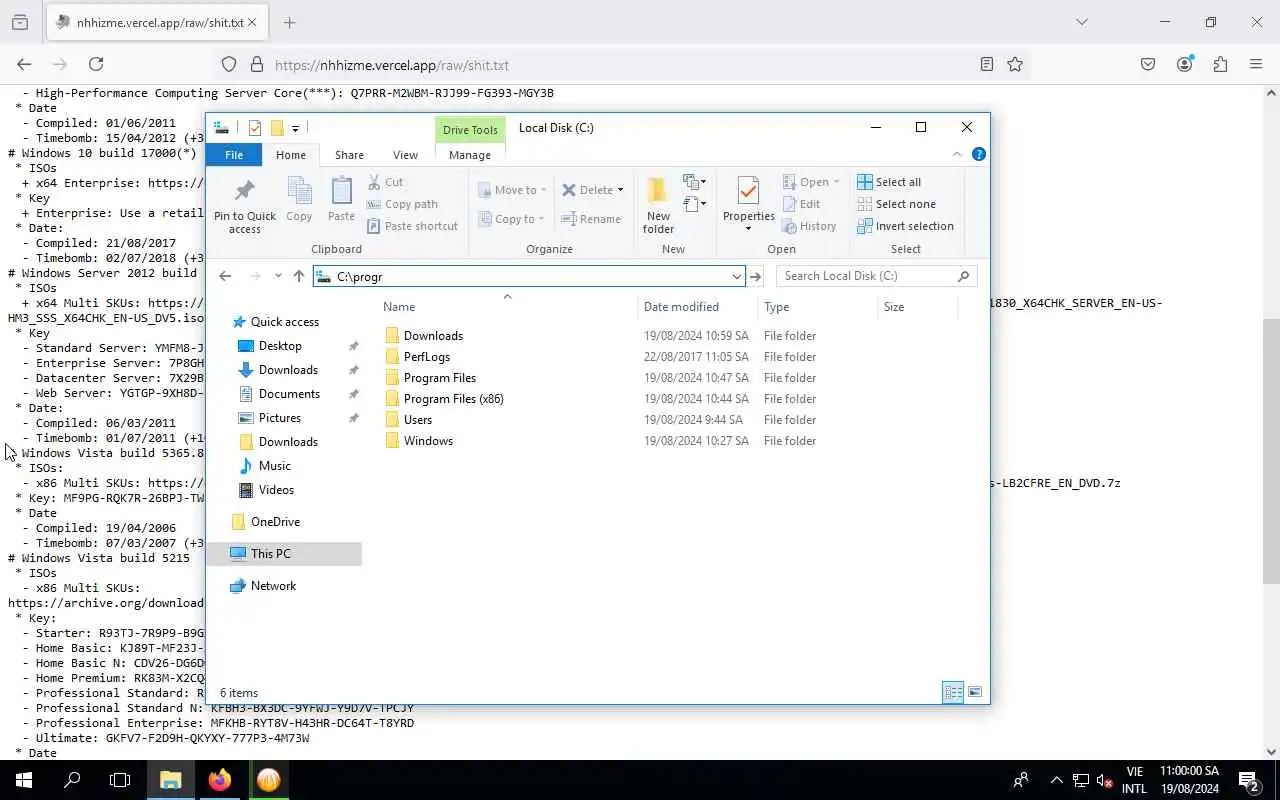
Task: Open recent locations dropdown in Explorer
Action: (277, 276)
